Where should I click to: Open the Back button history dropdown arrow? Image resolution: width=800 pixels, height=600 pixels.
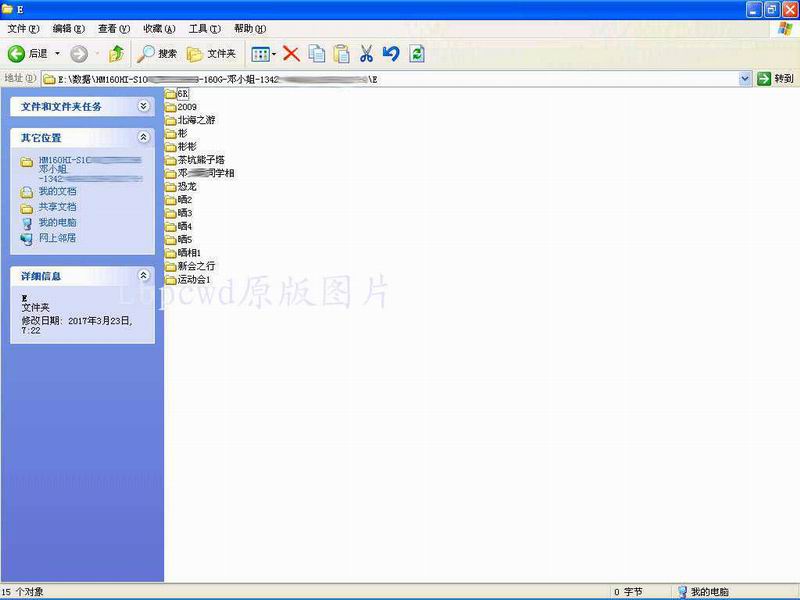click(57, 54)
